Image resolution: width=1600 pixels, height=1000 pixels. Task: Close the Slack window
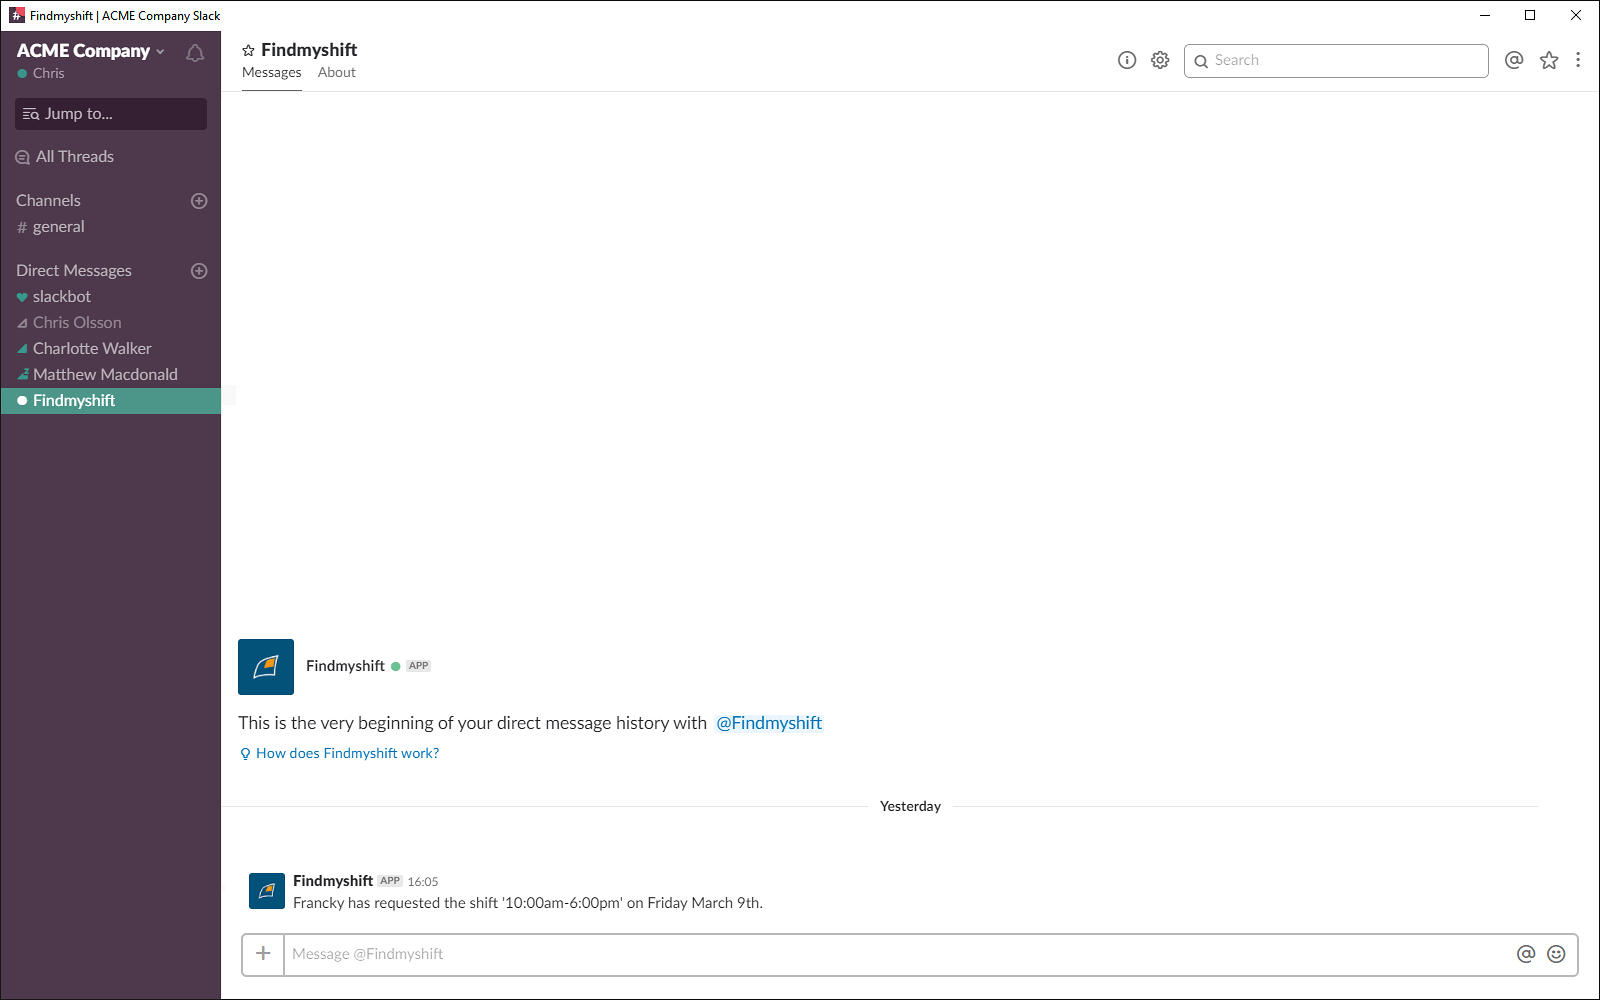click(1576, 15)
